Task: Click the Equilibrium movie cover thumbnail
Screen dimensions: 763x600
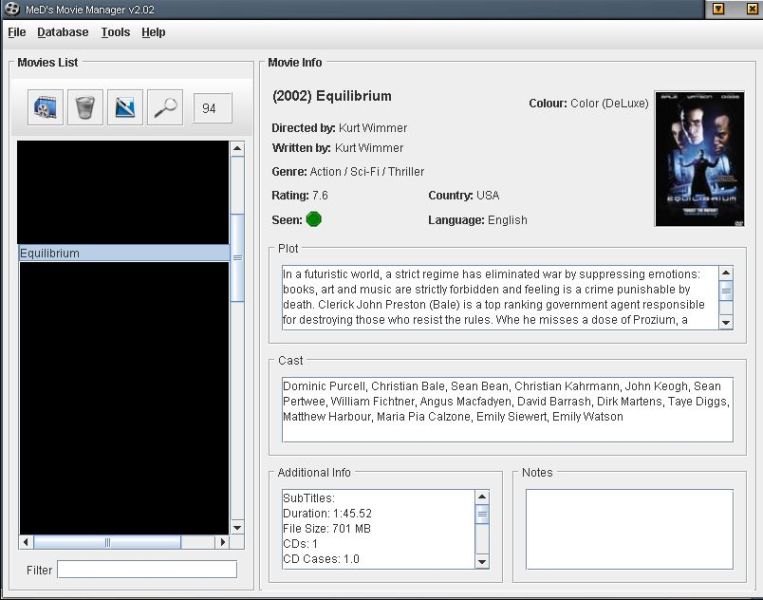Action: pyautogui.click(x=700, y=159)
